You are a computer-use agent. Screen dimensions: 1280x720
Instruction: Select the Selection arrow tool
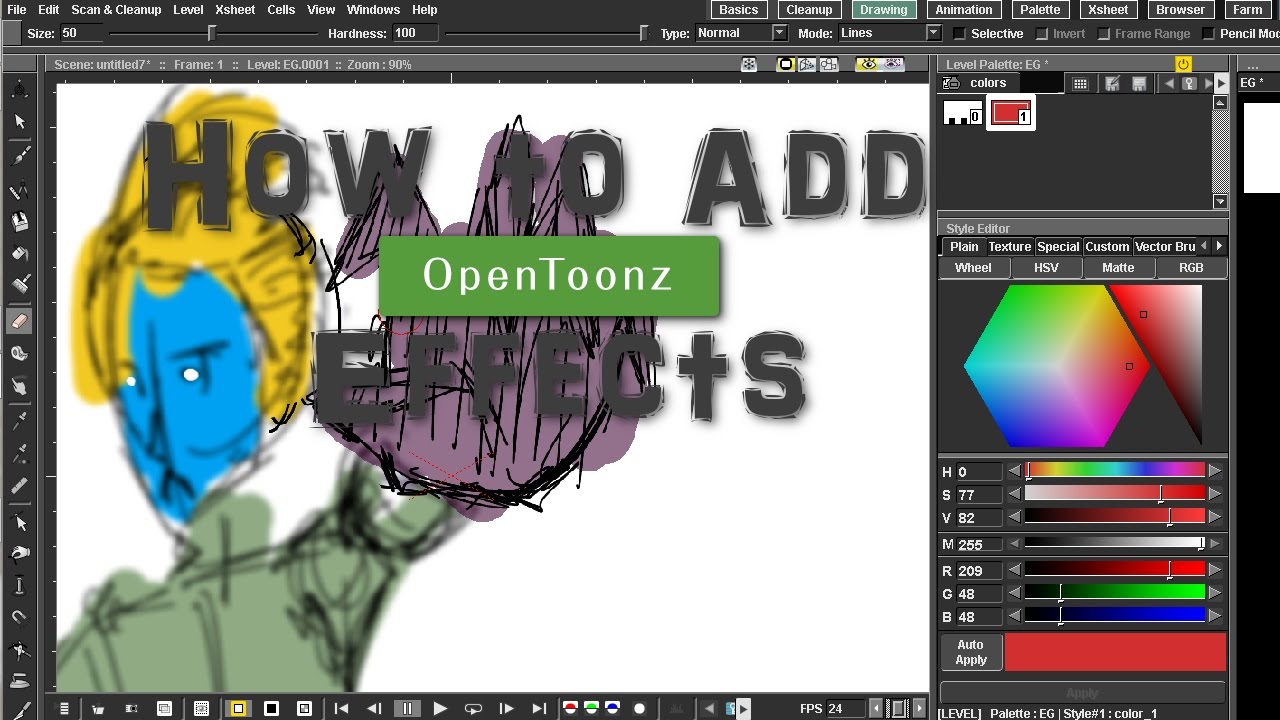pyautogui.click(x=19, y=122)
